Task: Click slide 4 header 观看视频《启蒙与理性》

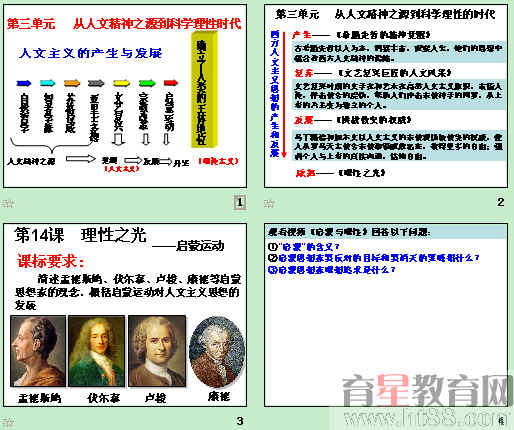Action: 349,232
